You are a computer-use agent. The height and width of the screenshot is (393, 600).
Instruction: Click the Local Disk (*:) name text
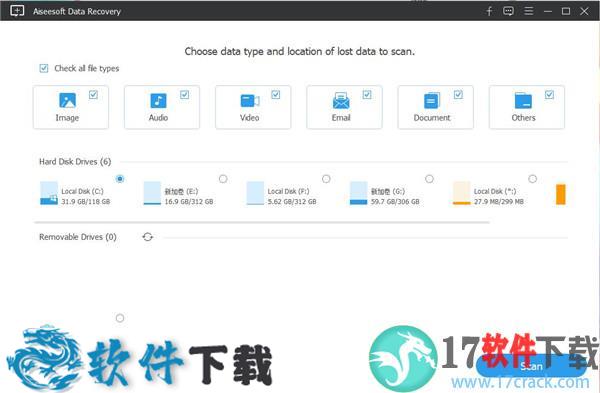(x=495, y=191)
